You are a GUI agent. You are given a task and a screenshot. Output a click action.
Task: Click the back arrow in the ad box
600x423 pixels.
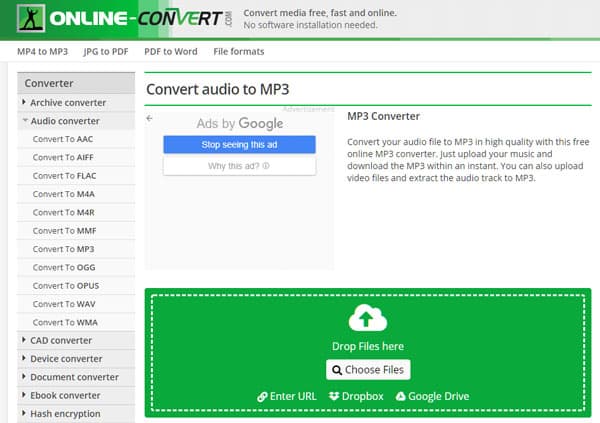149,118
